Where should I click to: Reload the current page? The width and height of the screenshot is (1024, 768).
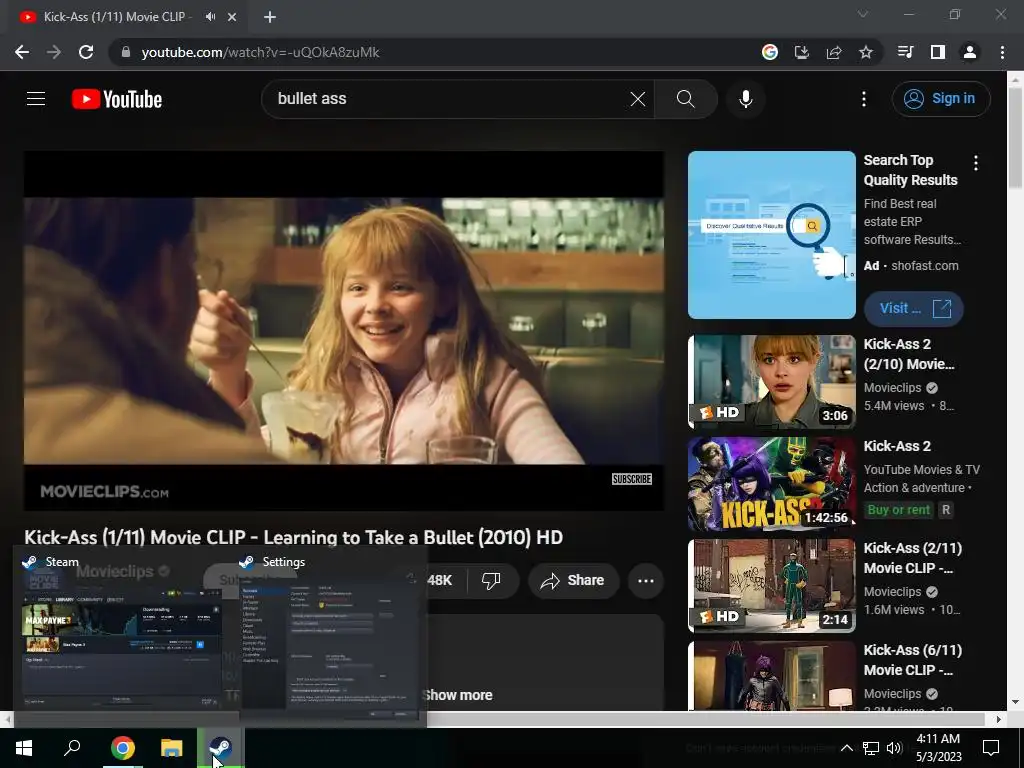(86, 52)
